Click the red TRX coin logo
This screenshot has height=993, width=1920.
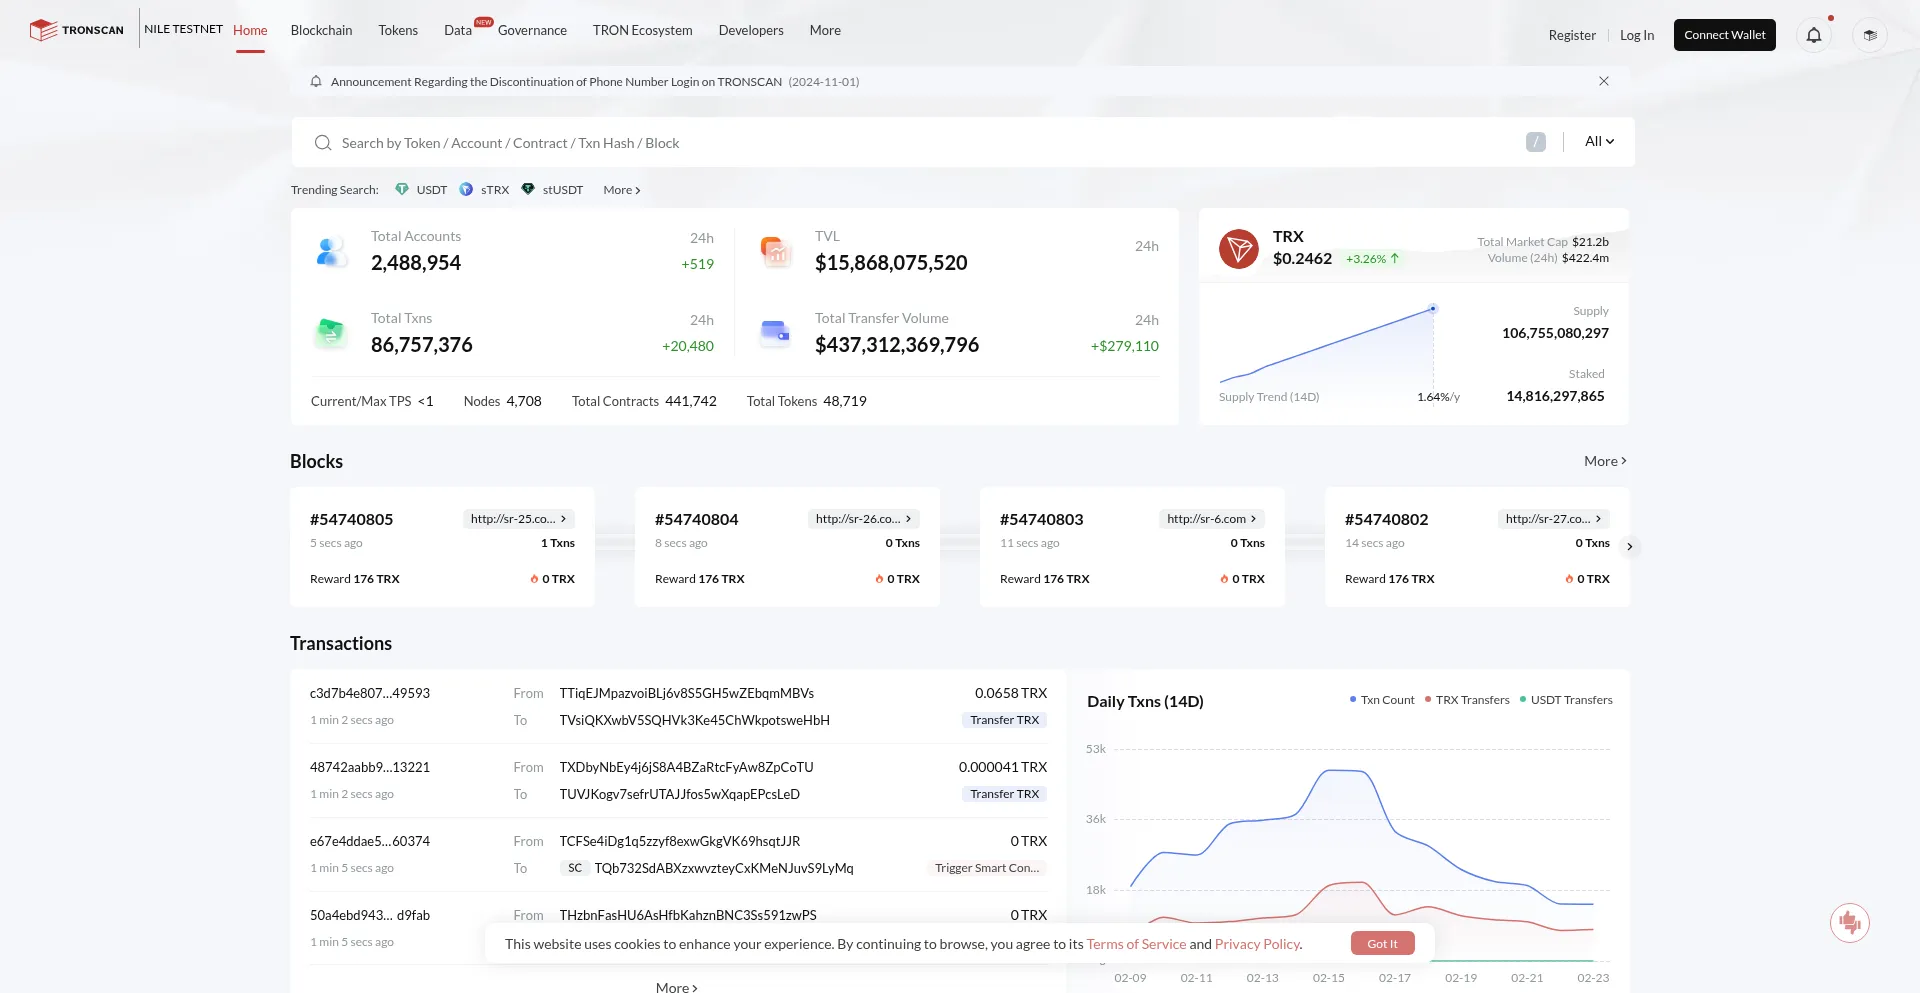pos(1238,248)
